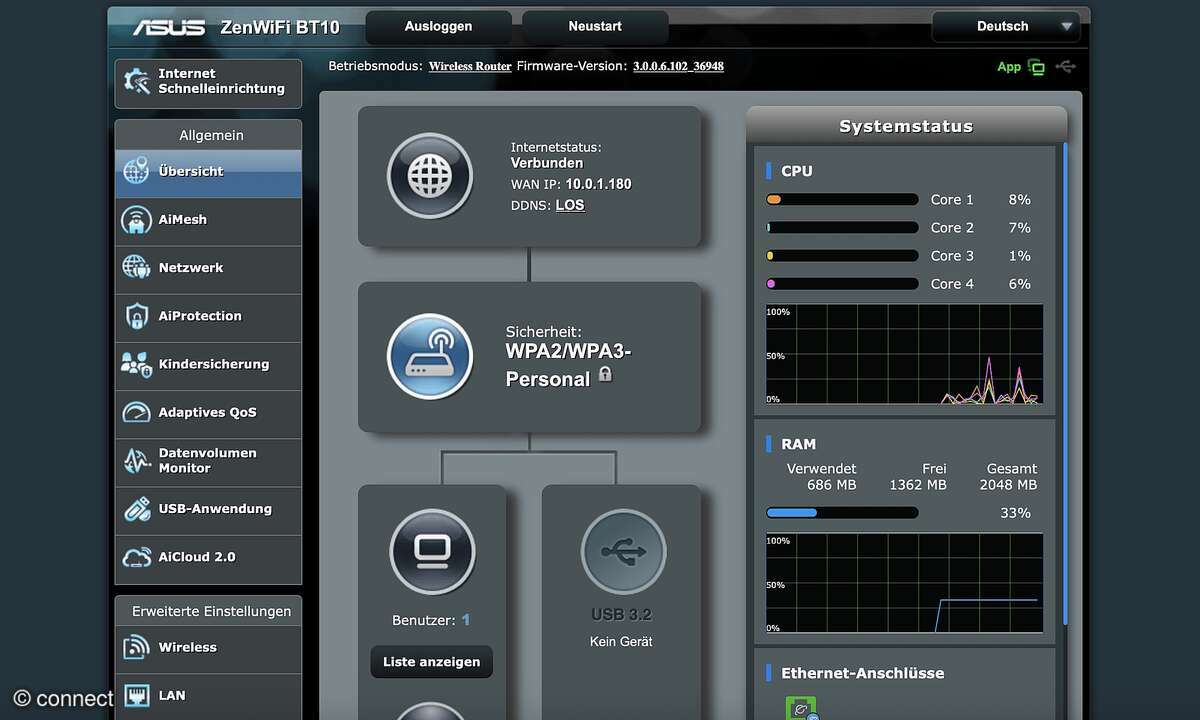Click the Internet globe status icon

tap(430, 176)
